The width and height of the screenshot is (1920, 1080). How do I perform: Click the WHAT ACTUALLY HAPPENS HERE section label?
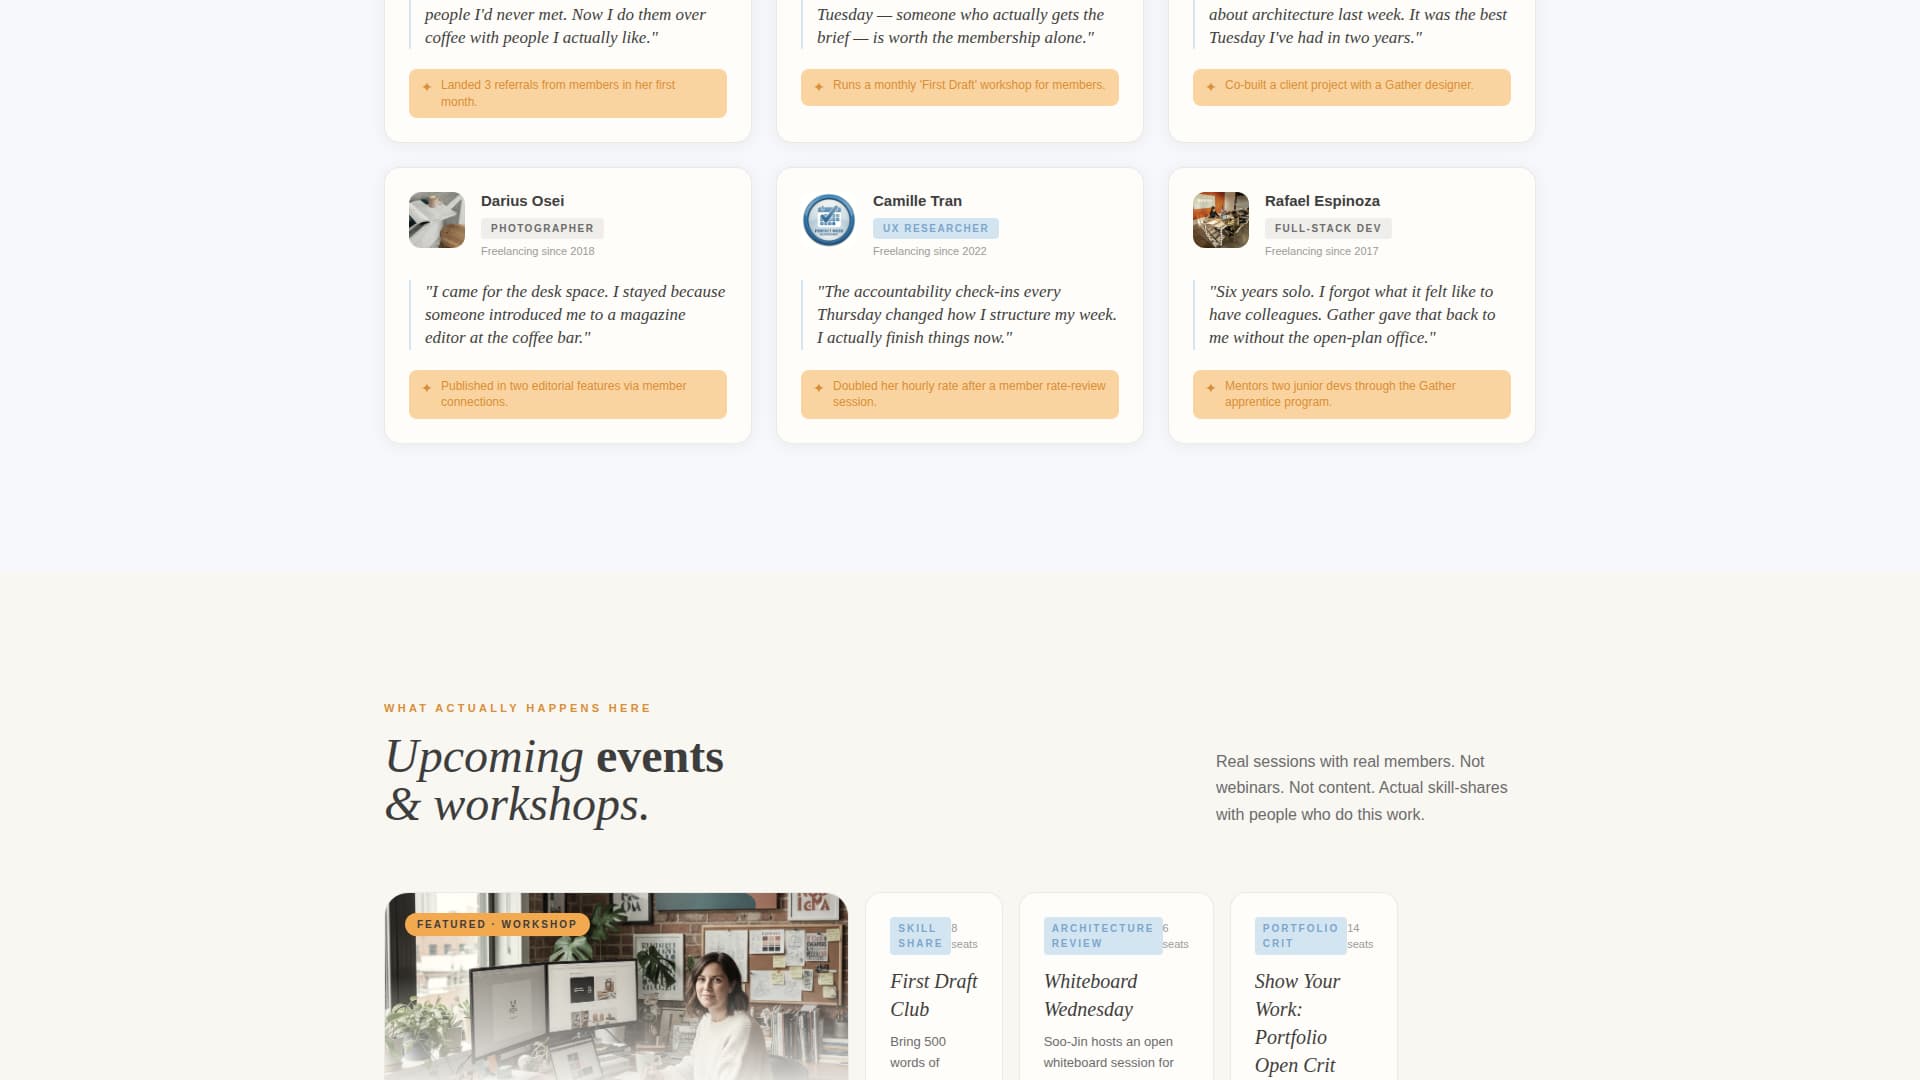pos(516,707)
